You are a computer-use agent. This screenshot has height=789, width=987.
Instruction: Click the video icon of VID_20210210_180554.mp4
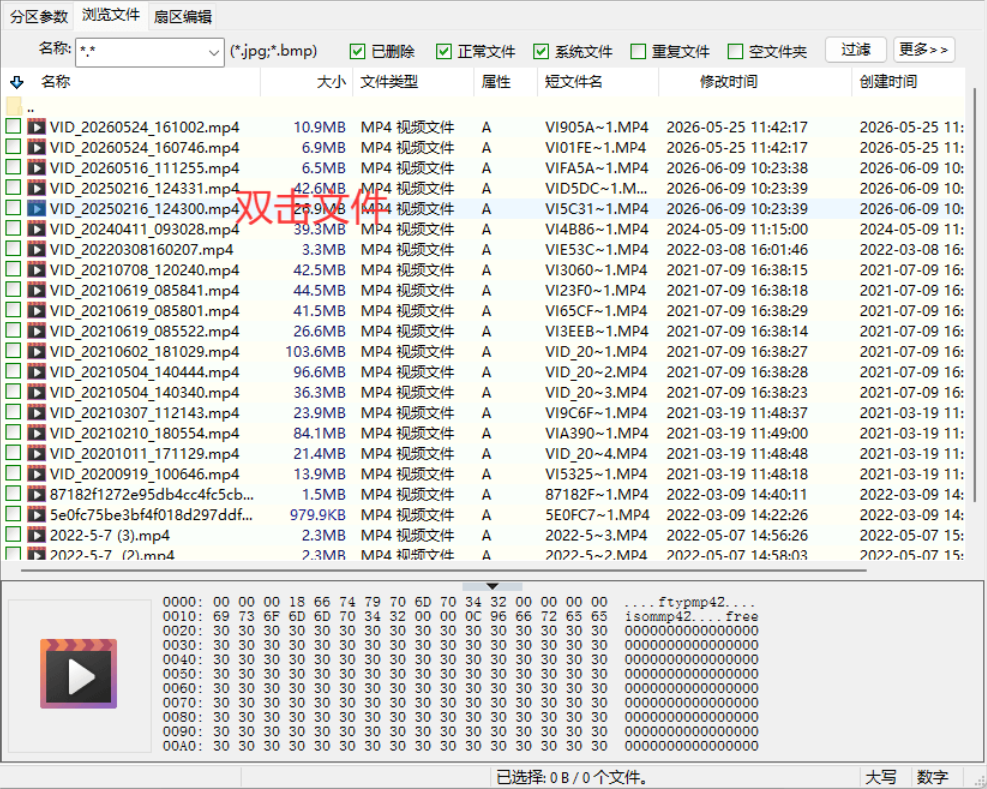point(37,433)
